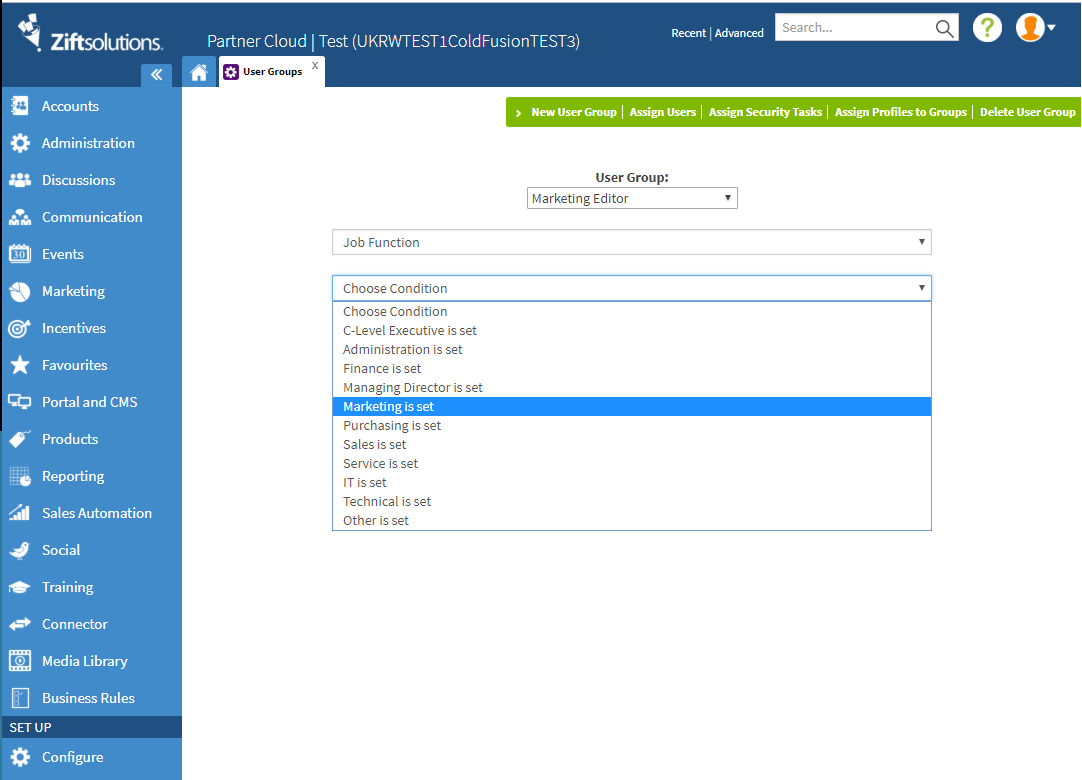This screenshot has width=1082, height=780.
Task: Click the Communication icon in sidebar
Action: 20,217
